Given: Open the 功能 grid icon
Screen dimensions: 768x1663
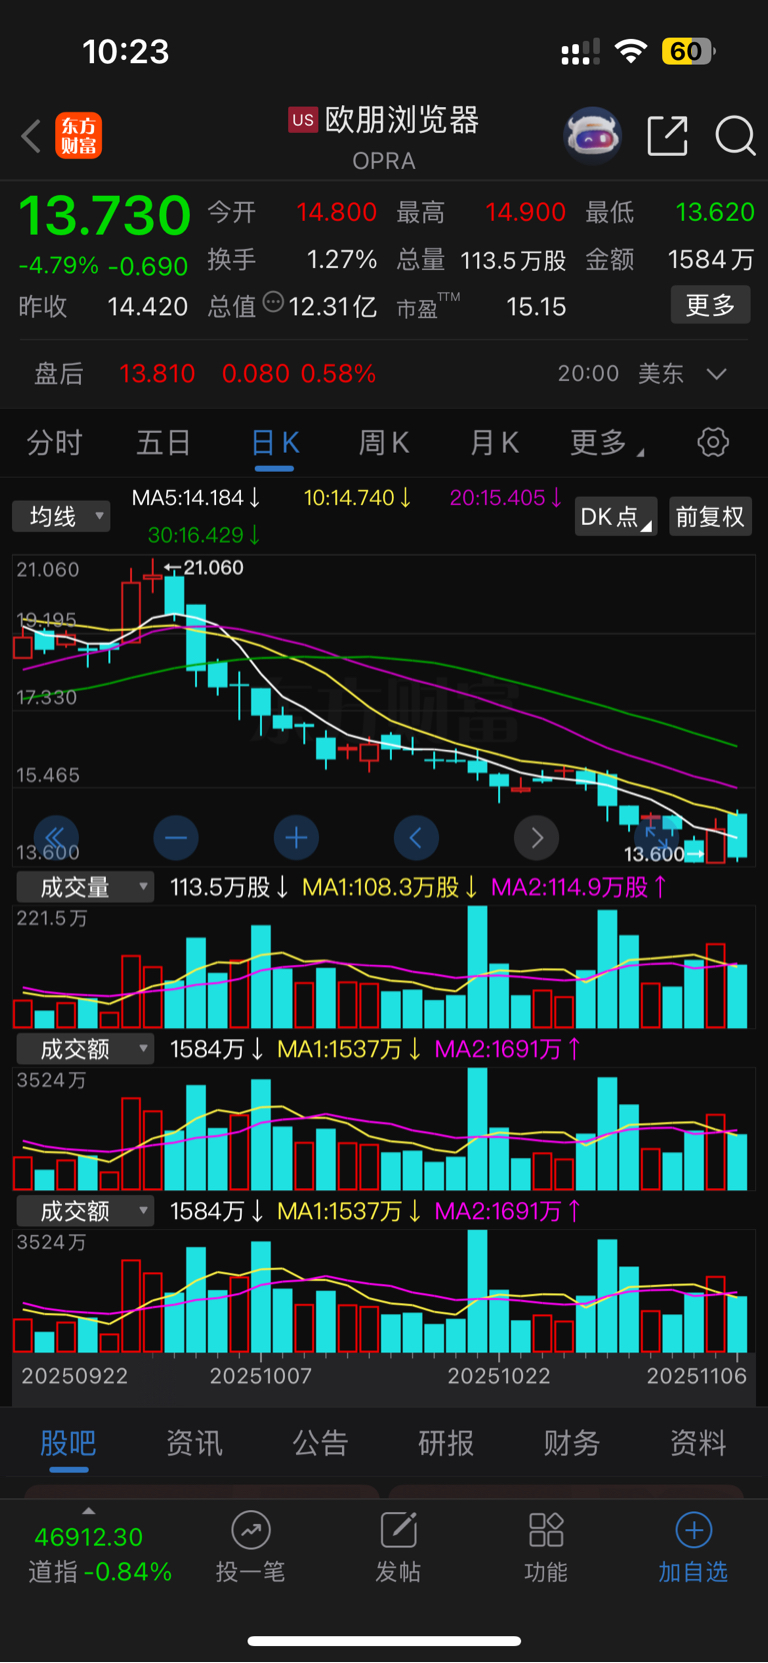Looking at the screenshot, I should (x=546, y=1530).
